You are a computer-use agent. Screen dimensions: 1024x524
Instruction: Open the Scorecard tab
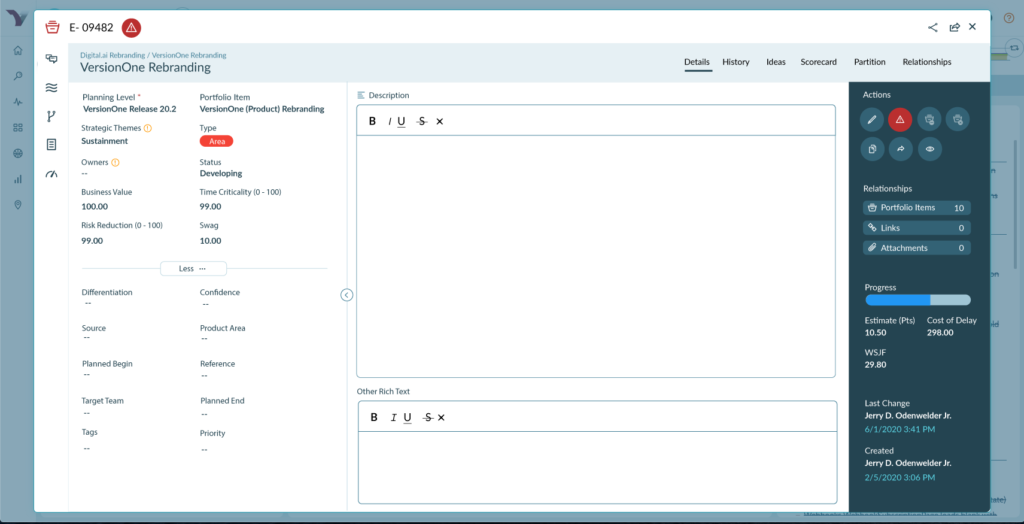coord(819,62)
